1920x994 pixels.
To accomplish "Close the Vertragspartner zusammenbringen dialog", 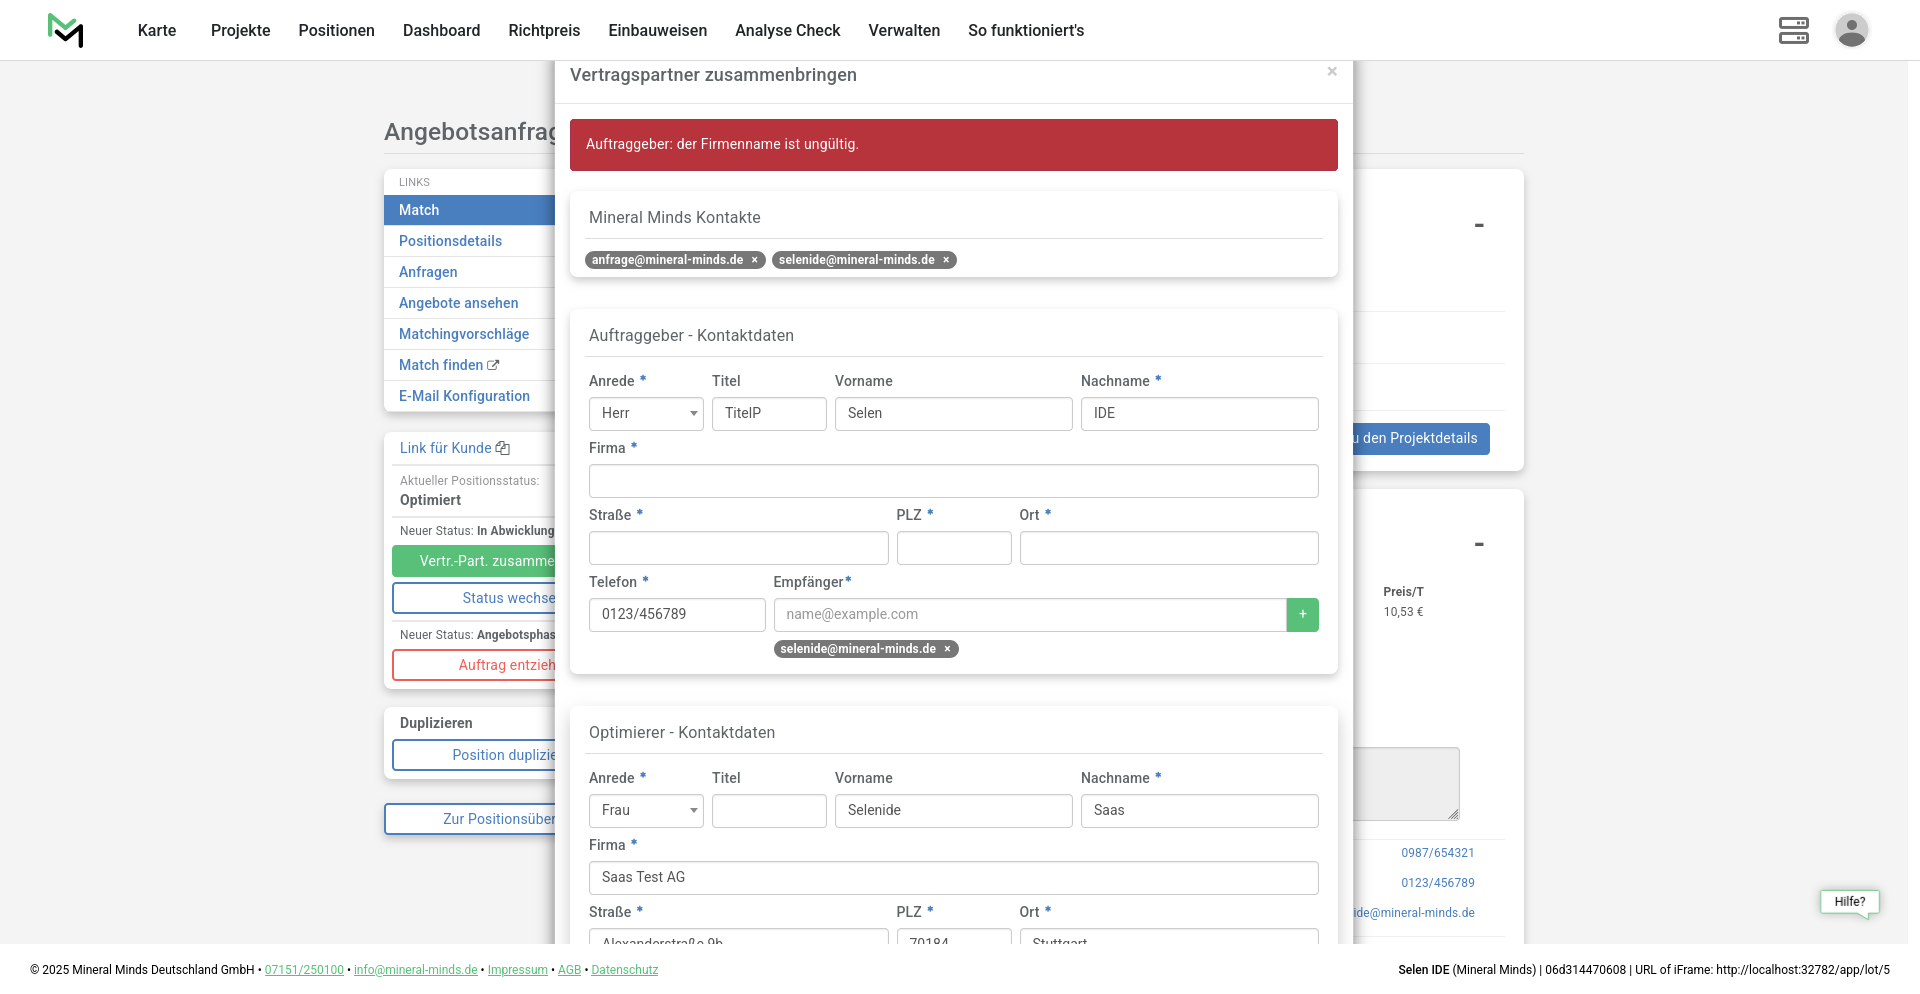I will (x=1332, y=71).
